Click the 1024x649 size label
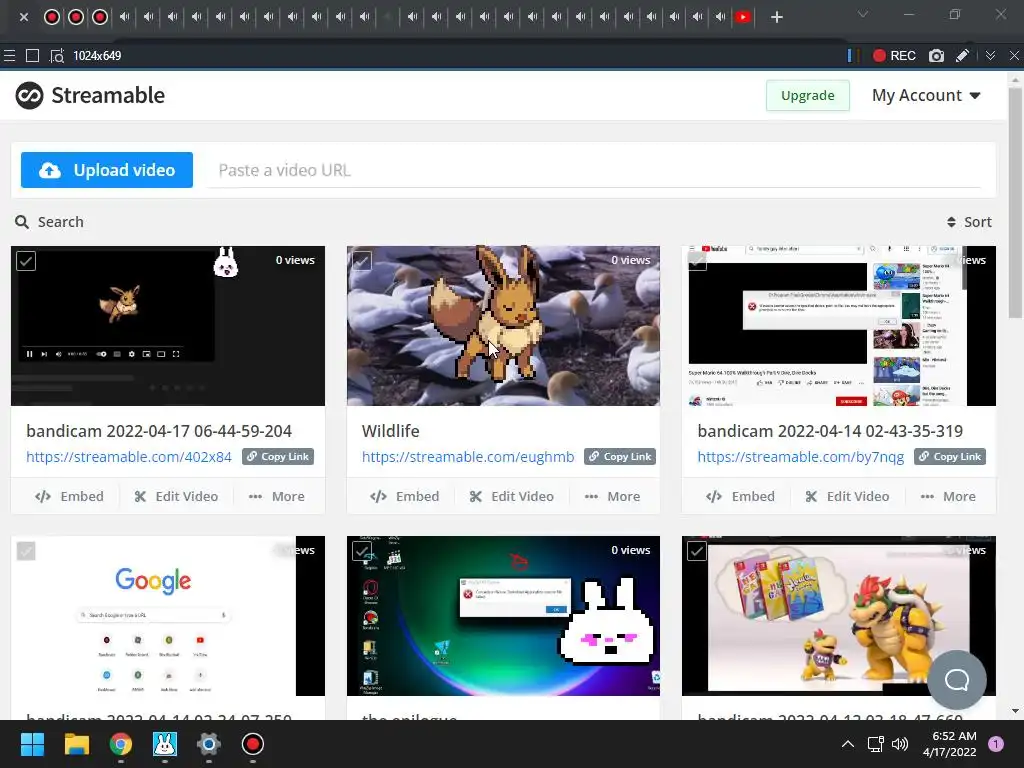This screenshot has width=1024, height=768. click(97, 56)
